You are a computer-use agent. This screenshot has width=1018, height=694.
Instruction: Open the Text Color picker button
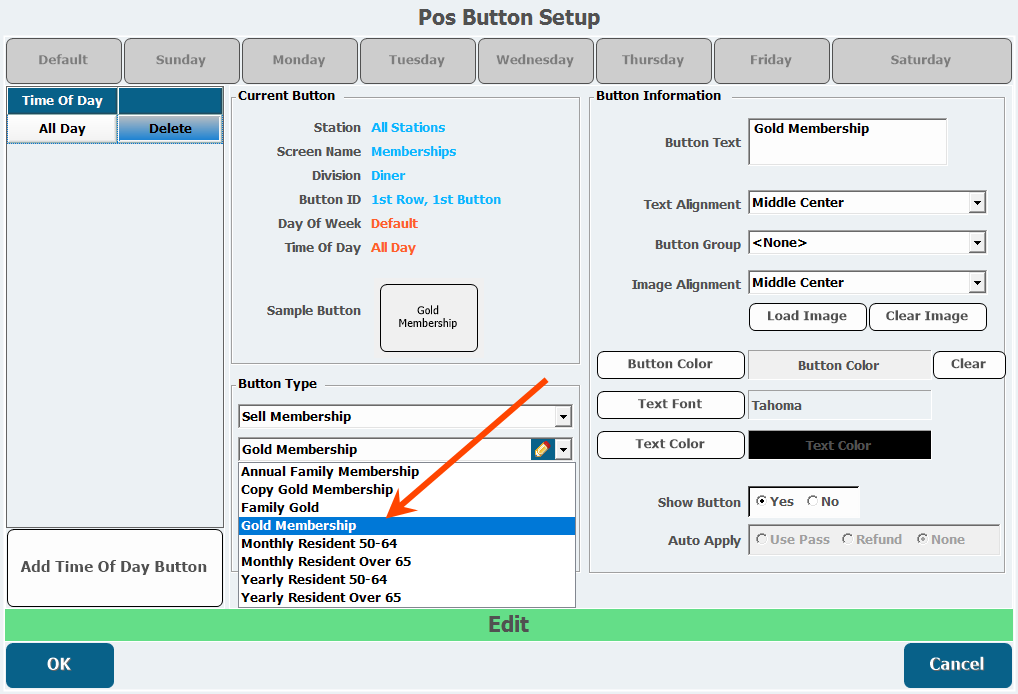671,445
